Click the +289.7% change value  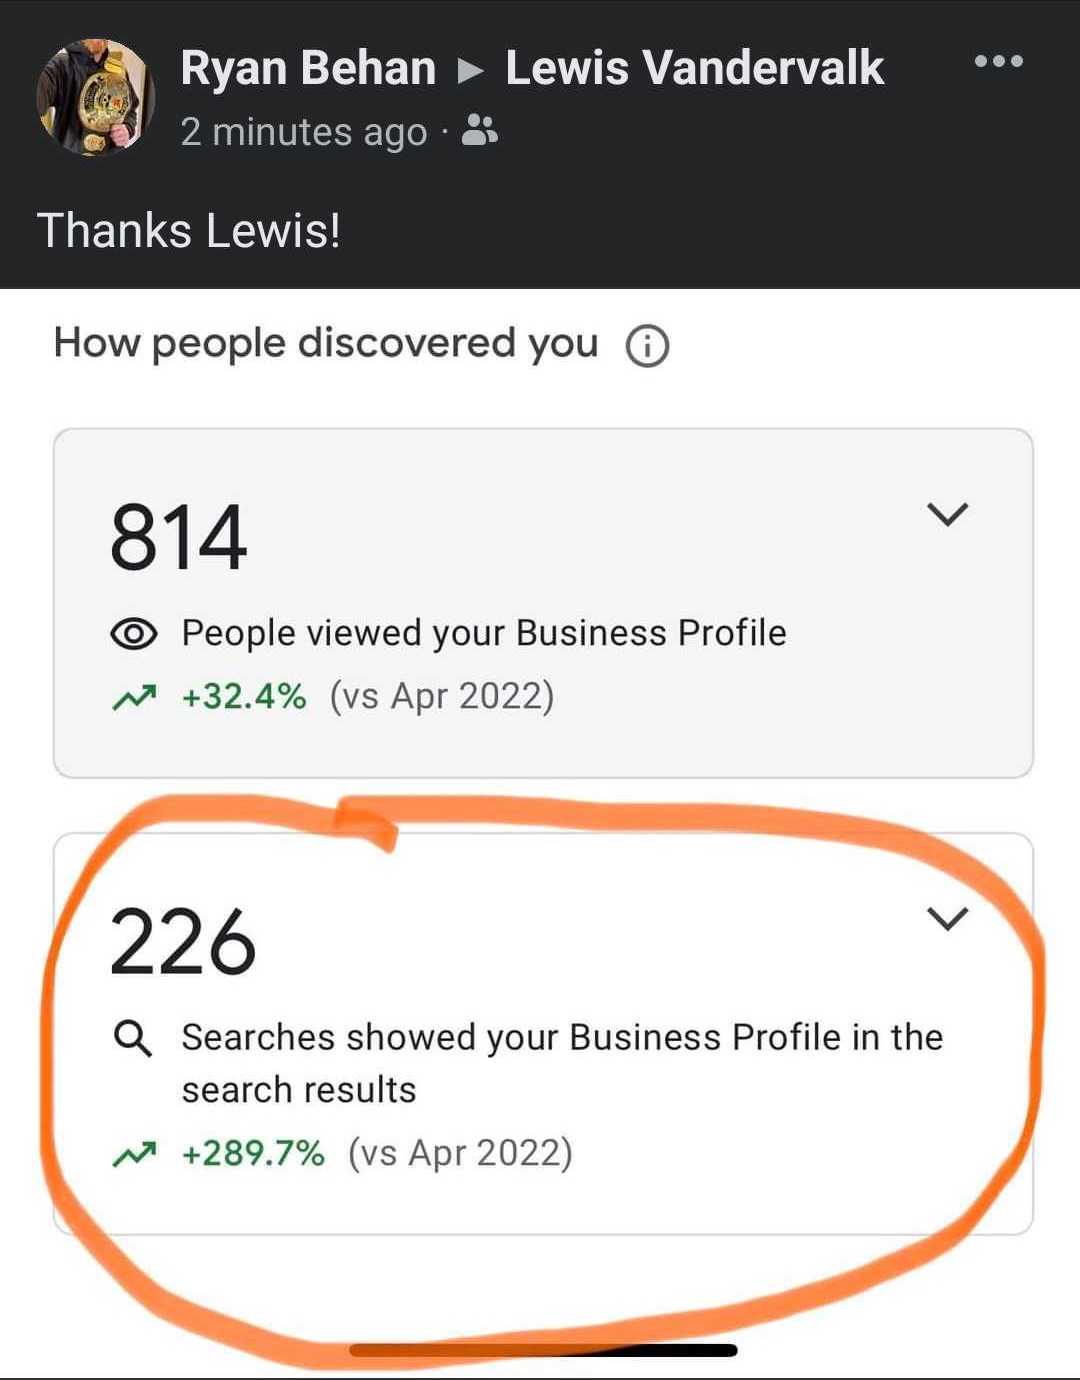coord(253,1153)
